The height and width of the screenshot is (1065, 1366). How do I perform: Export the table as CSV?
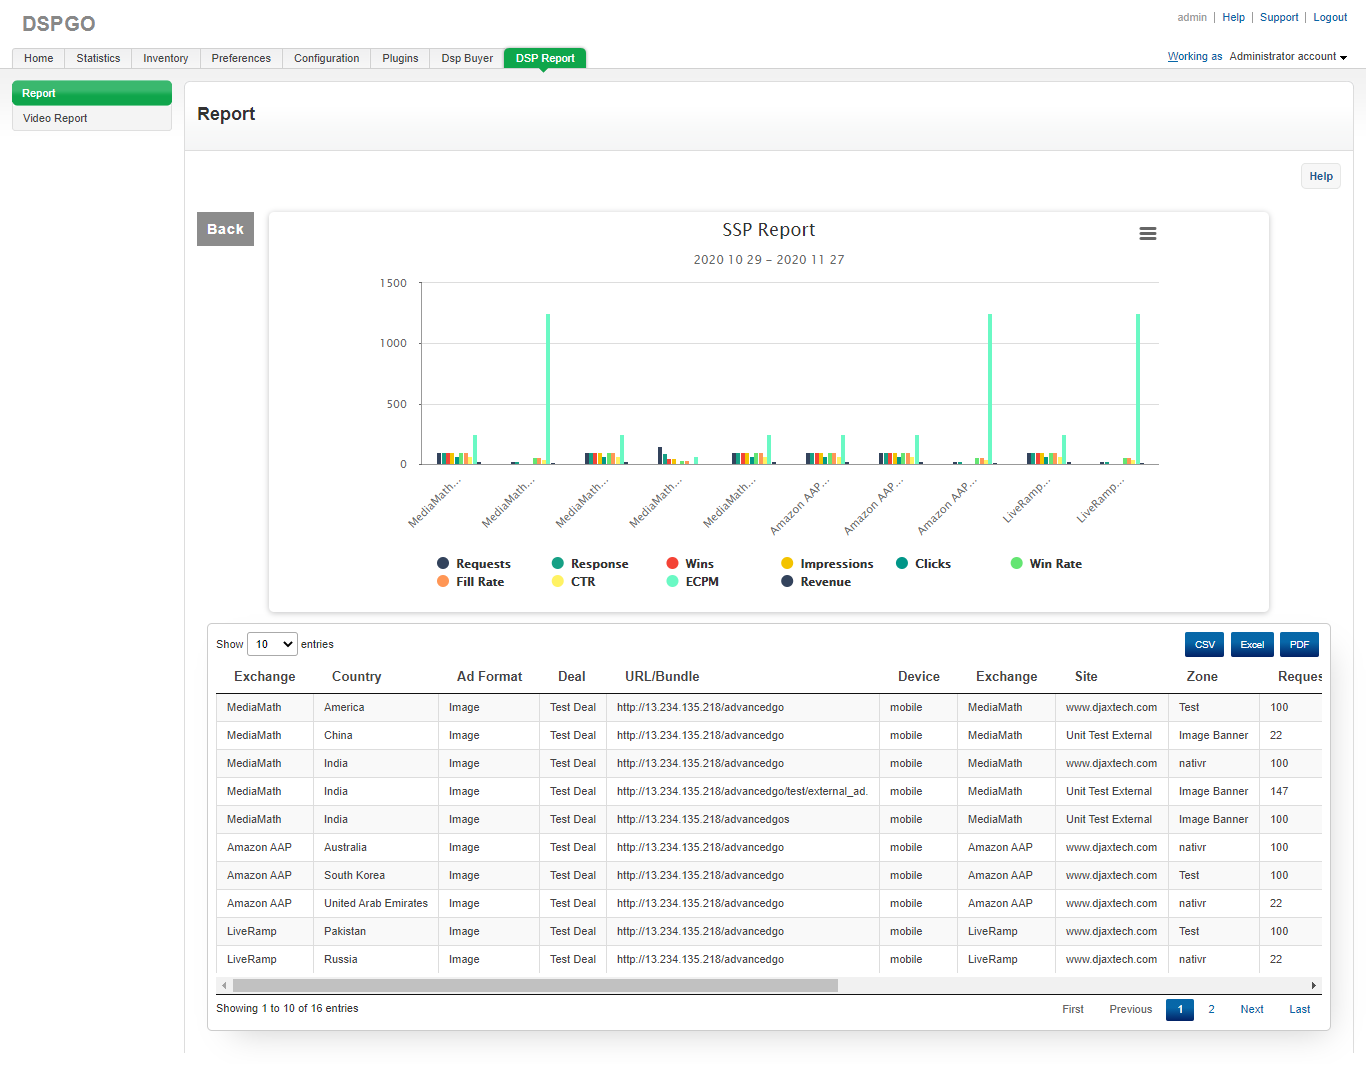tap(1204, 645)
